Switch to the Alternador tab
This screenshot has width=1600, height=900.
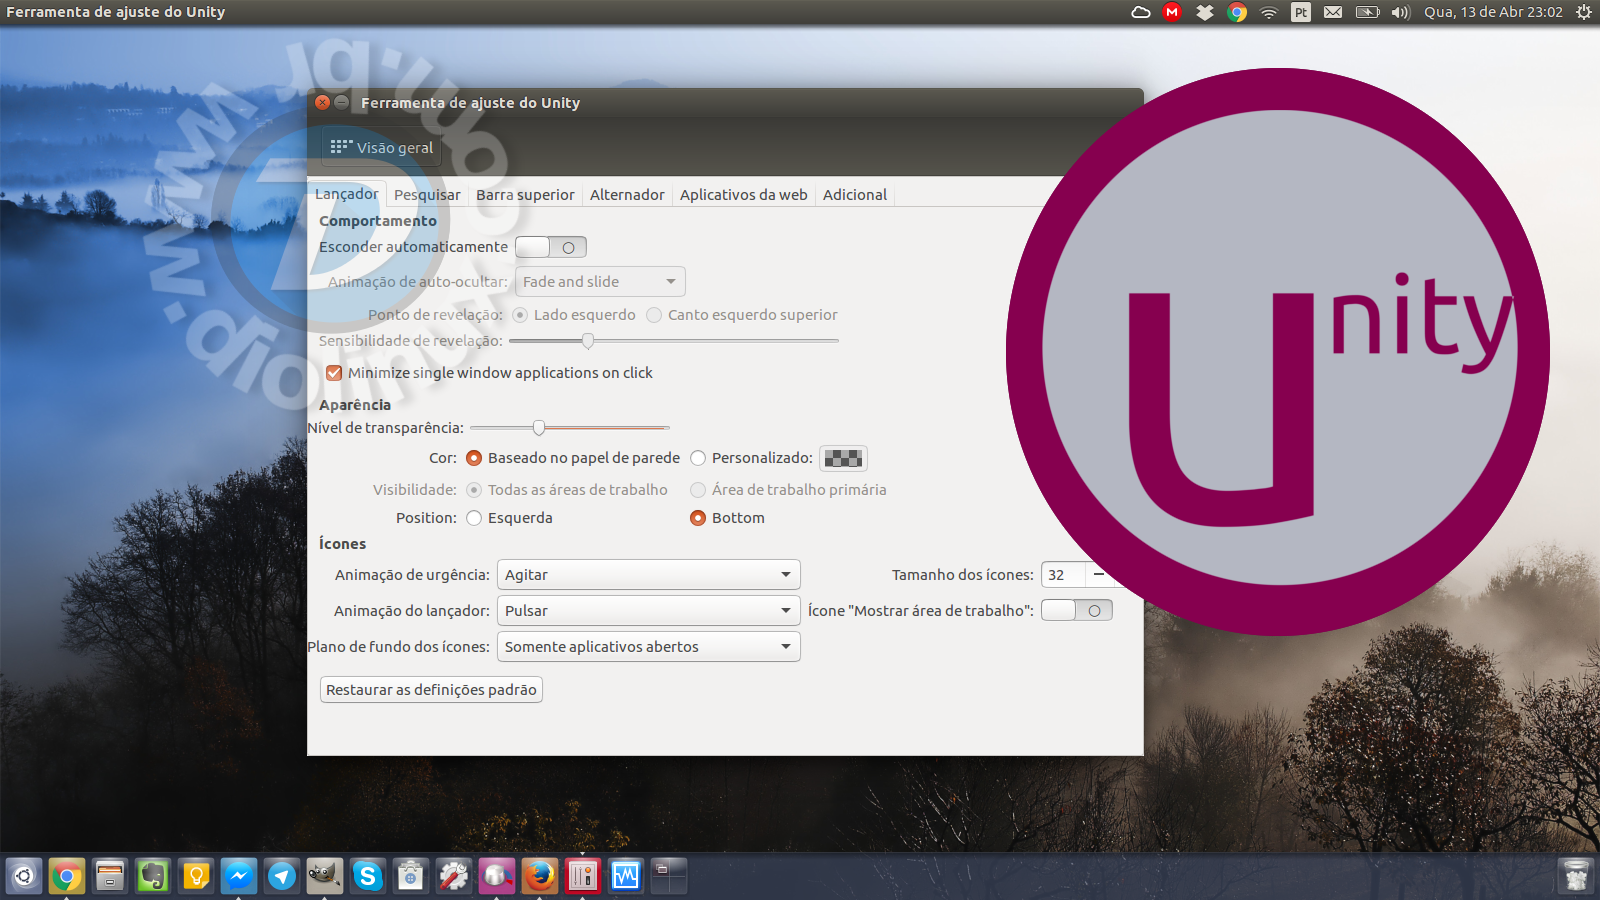627,195
